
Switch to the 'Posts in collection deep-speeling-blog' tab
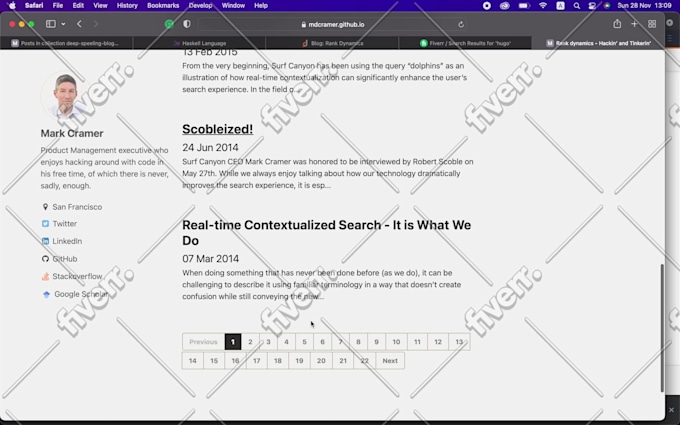[x=66, y=43]
